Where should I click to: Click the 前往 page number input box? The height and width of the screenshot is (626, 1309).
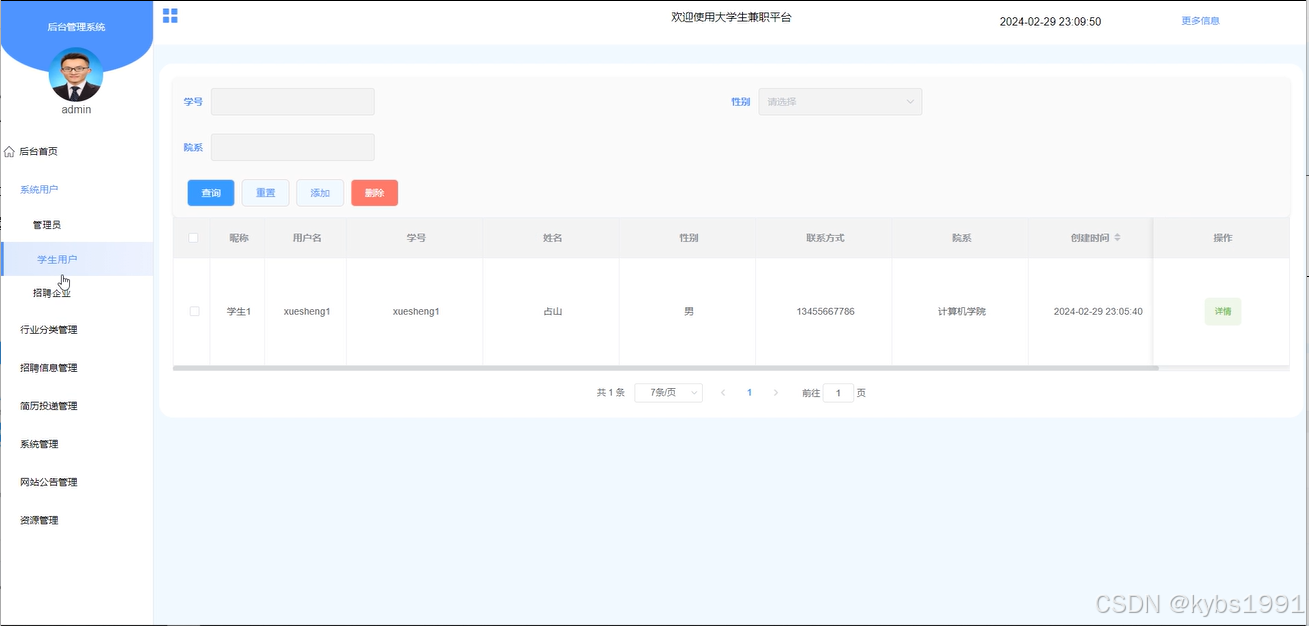pyautogui.click(x=838, y=393)
